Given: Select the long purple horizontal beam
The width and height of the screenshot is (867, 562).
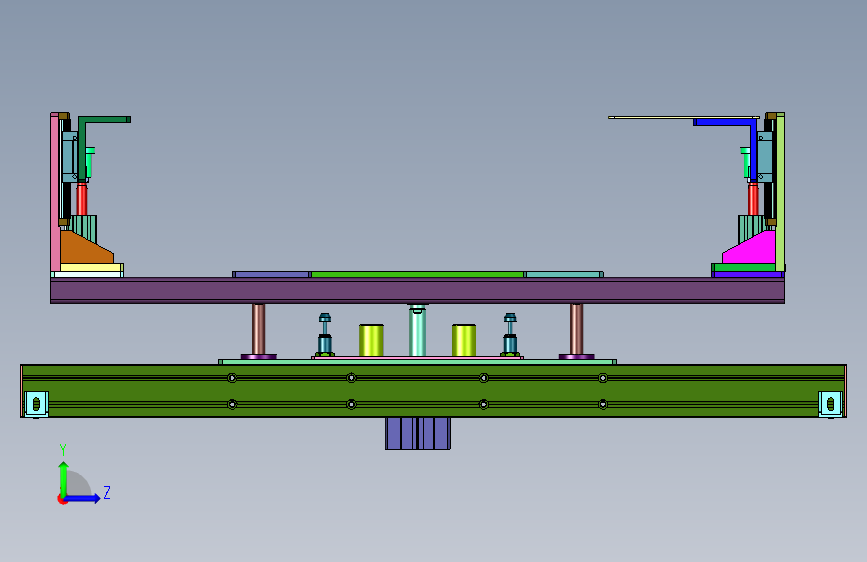Looking at the screenshot, I should pyautogui.click(x=417, y=290).
